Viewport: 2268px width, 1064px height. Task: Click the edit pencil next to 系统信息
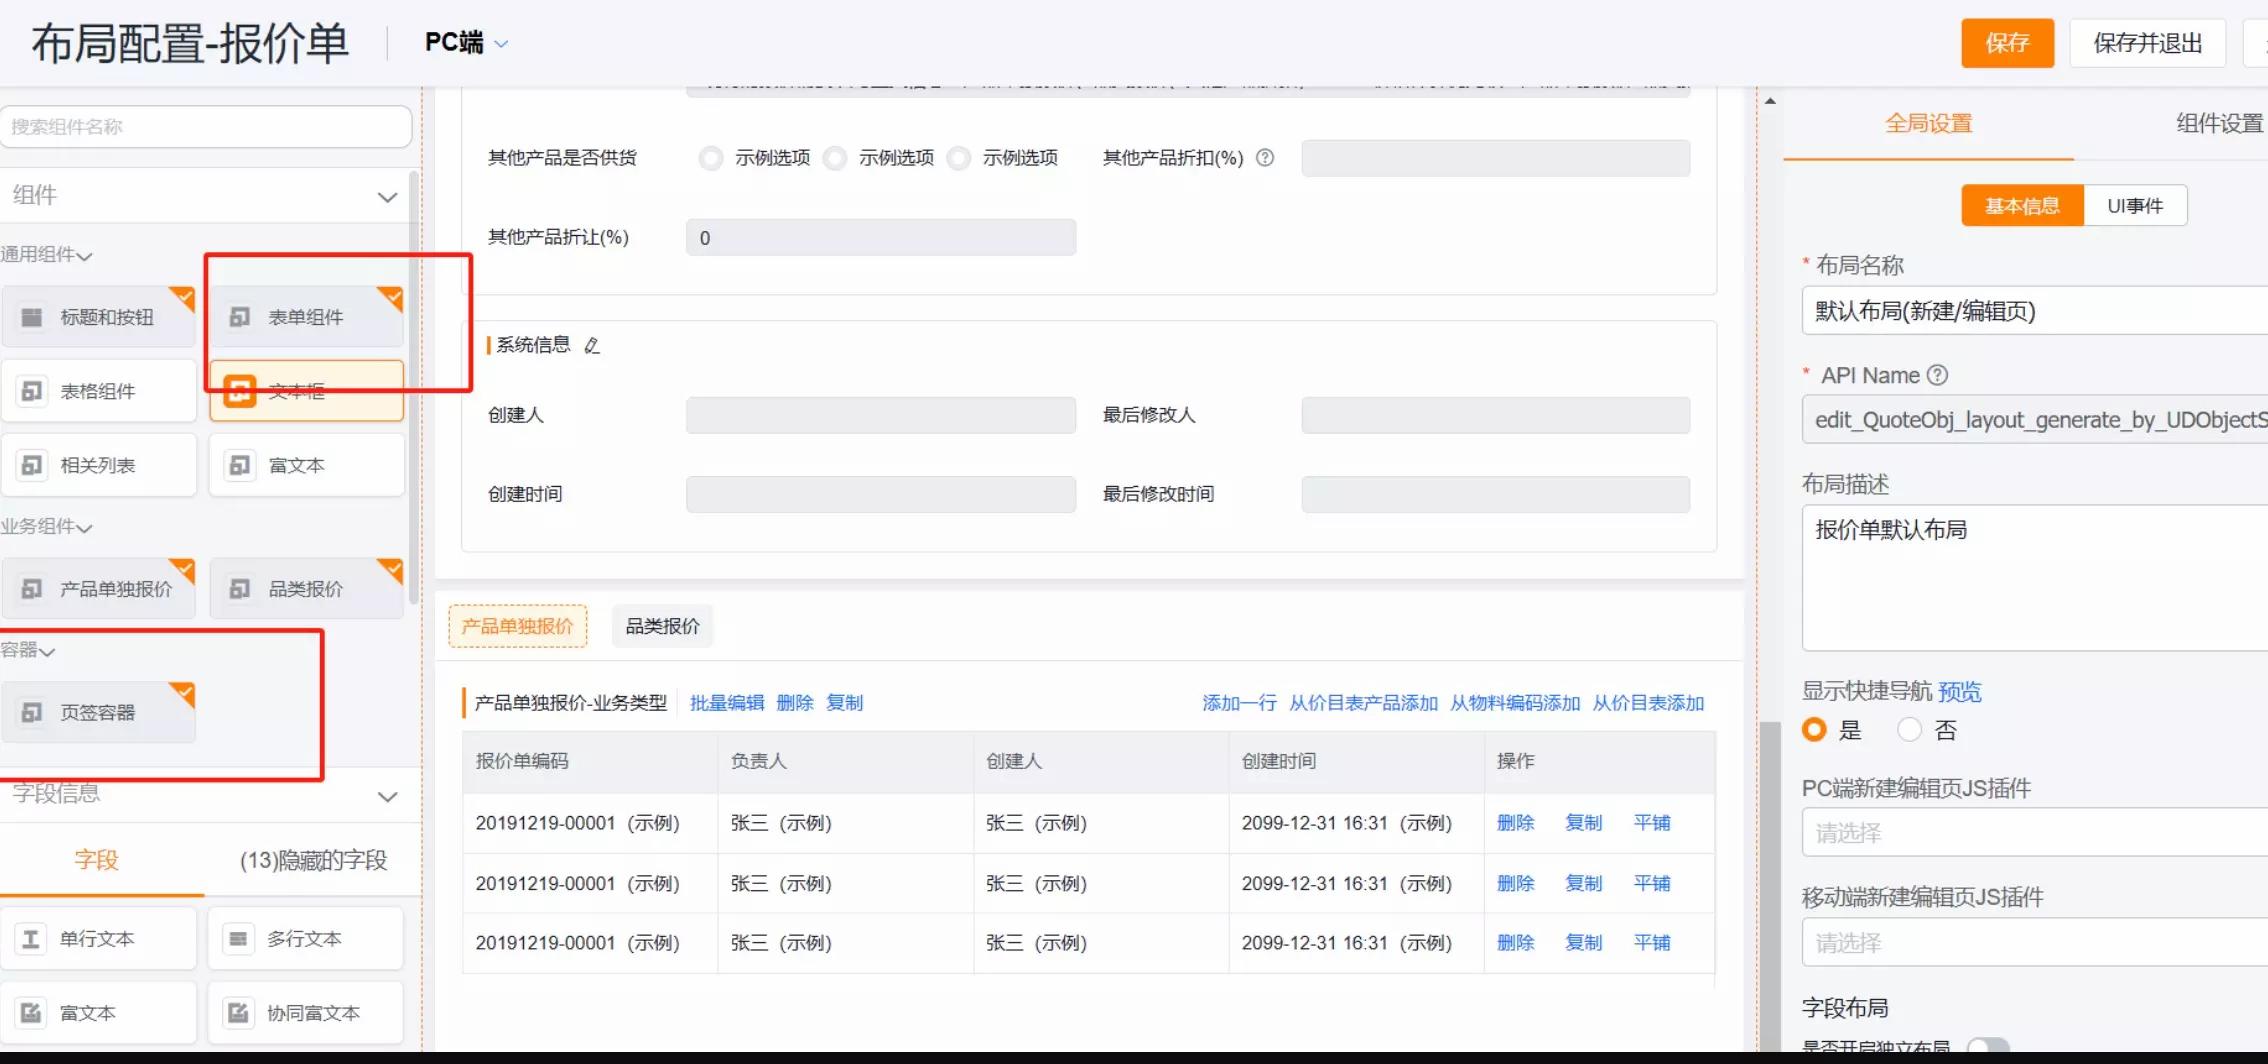click(x=592, y=345)
